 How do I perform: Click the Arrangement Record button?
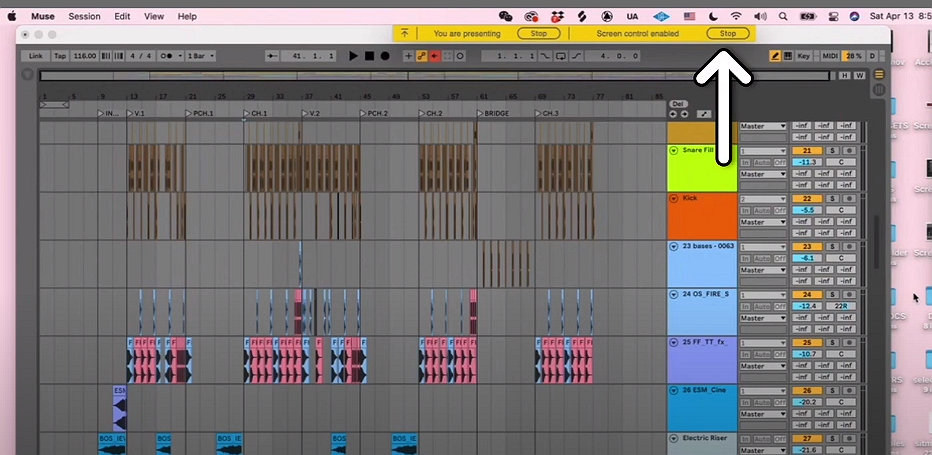tap(385, 56)
